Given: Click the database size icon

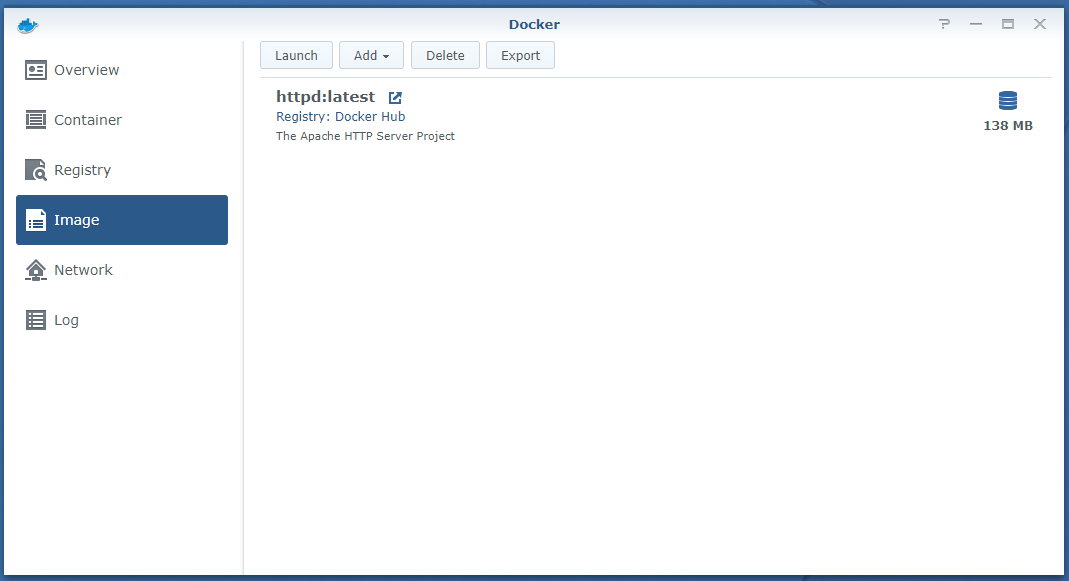Looking at the screenshot, I should click(1008, 100).
